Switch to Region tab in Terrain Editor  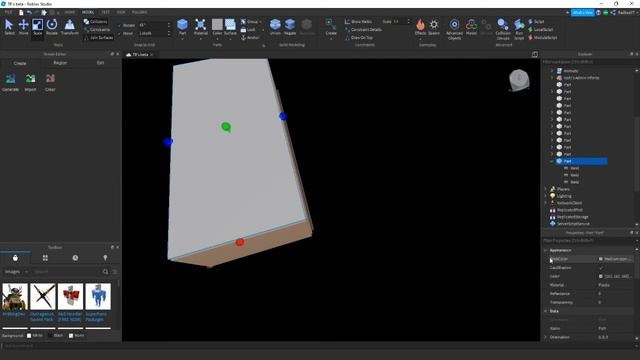[60, 63]
